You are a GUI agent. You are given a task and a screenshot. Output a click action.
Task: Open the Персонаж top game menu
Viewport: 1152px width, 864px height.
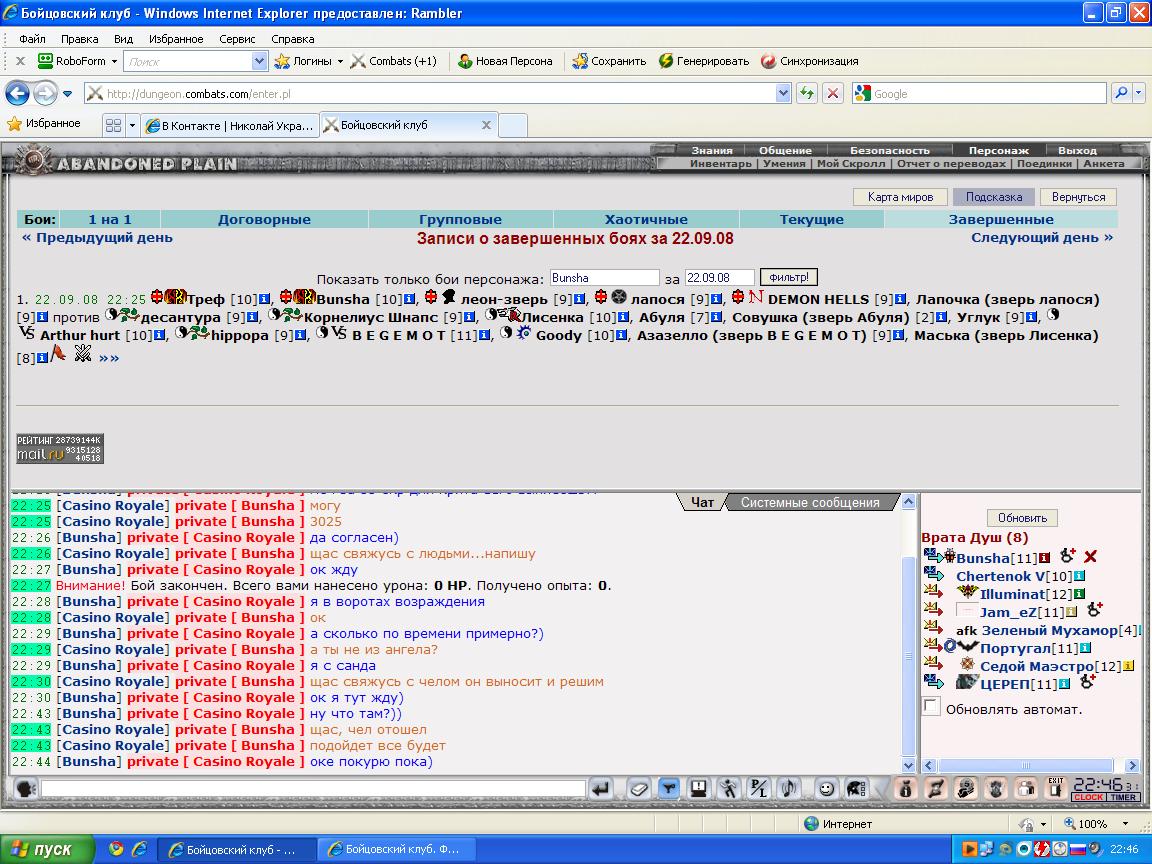998,151
